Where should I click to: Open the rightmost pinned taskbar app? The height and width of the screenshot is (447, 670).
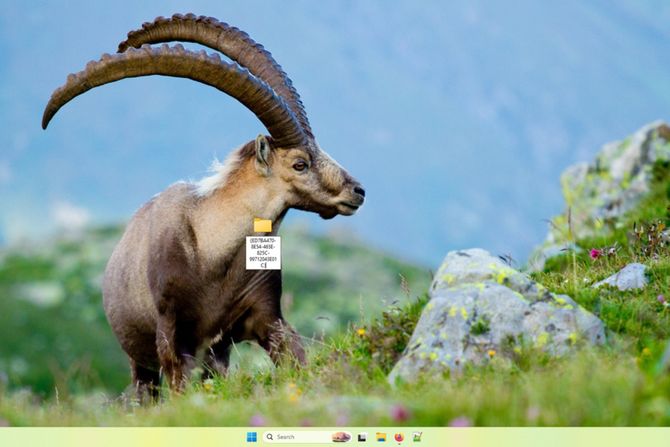[417, 437]
